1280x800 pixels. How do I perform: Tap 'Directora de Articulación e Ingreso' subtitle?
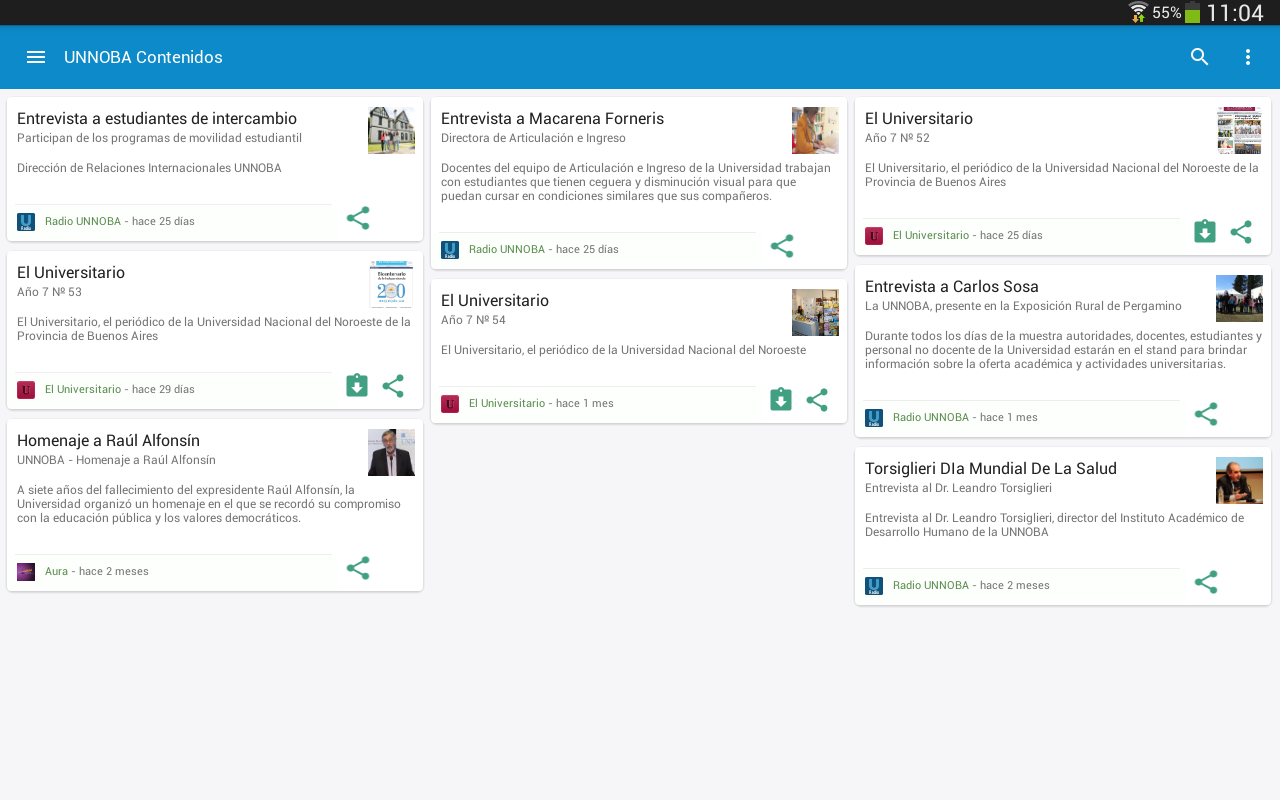(x=534, y=138)
